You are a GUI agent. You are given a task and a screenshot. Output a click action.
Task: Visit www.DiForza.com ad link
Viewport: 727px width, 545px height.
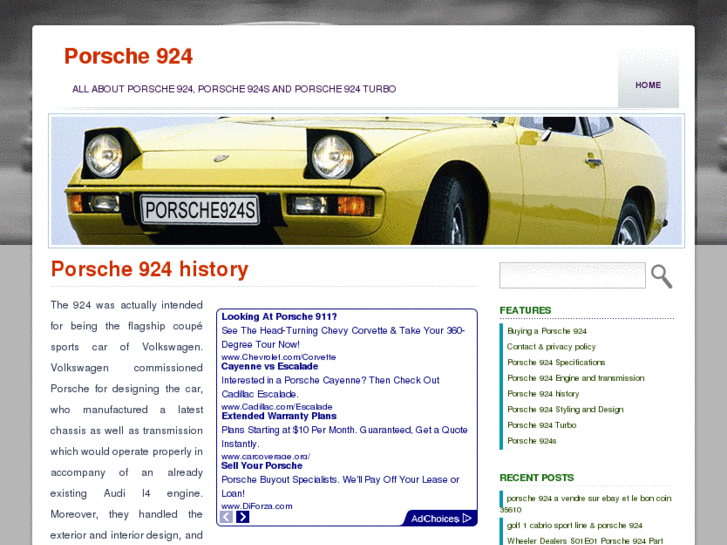256,506
